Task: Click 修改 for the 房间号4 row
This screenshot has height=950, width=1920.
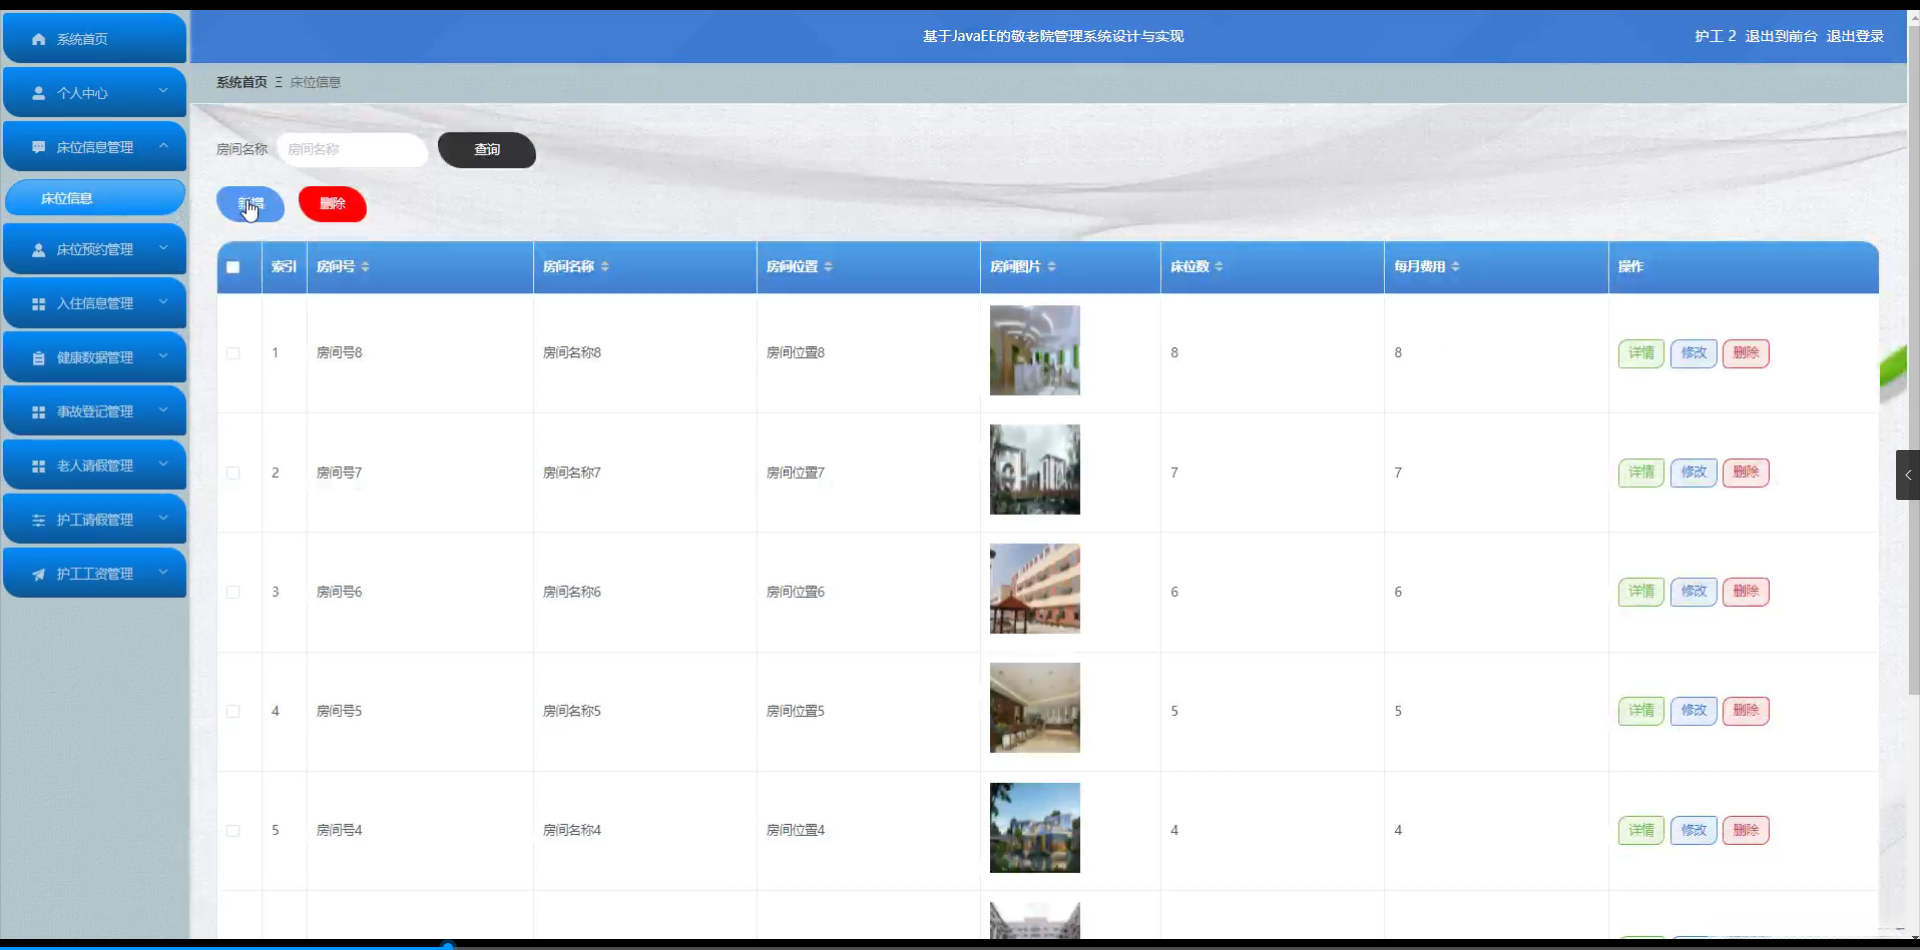Action: (1694, 830)
